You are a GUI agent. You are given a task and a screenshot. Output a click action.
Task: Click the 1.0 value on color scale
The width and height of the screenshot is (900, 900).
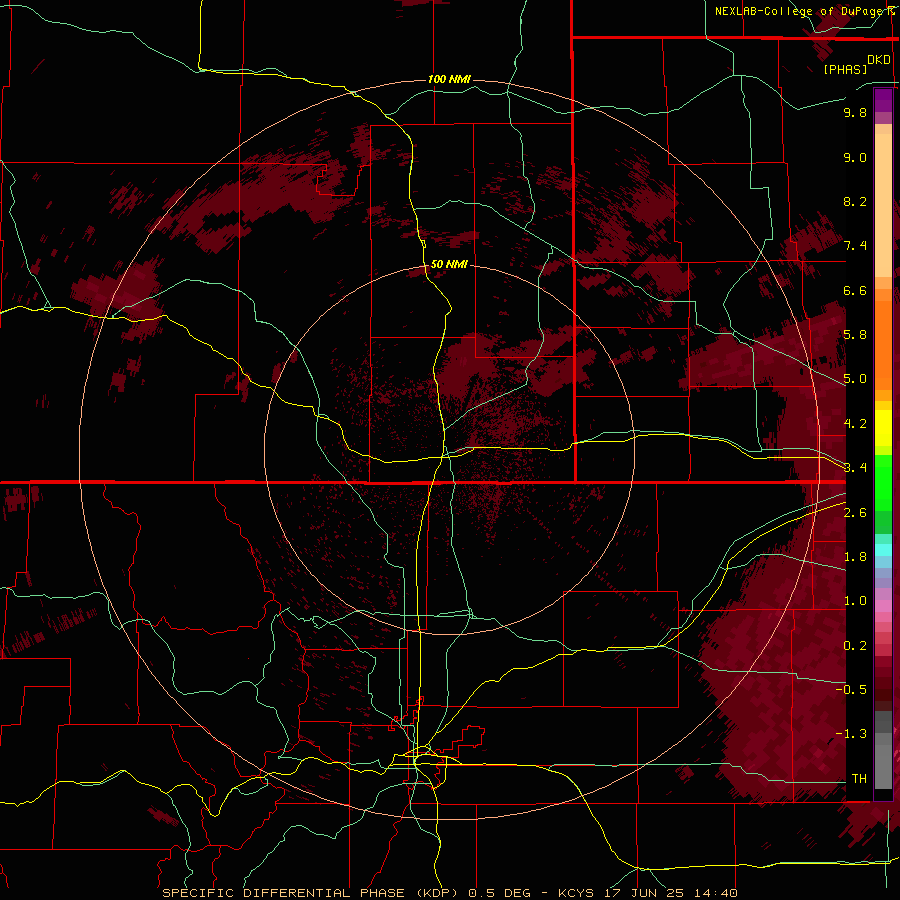(x=855, y=601)
